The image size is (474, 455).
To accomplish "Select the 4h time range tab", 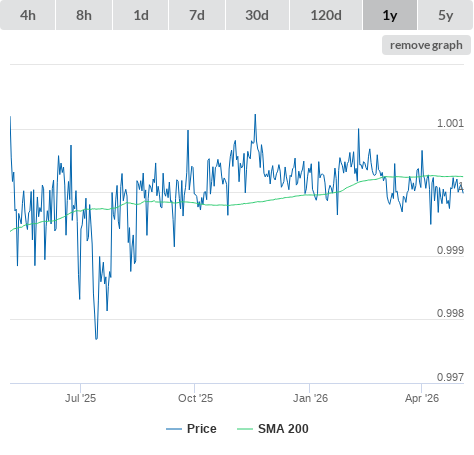I will pyautogui.click(x=28, y=15).
